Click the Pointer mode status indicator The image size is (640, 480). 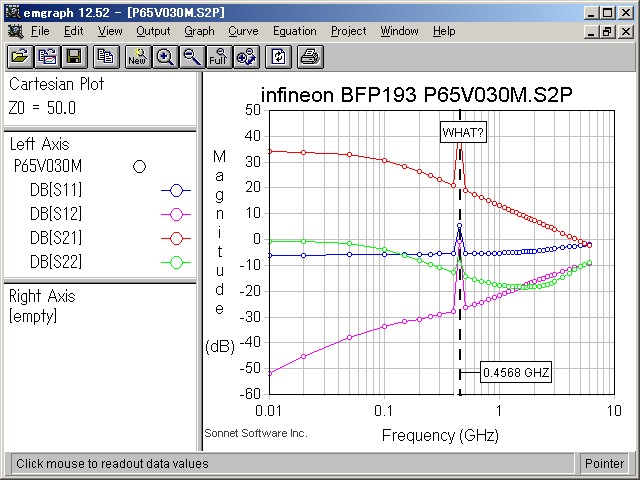click(x=604, y=464)
